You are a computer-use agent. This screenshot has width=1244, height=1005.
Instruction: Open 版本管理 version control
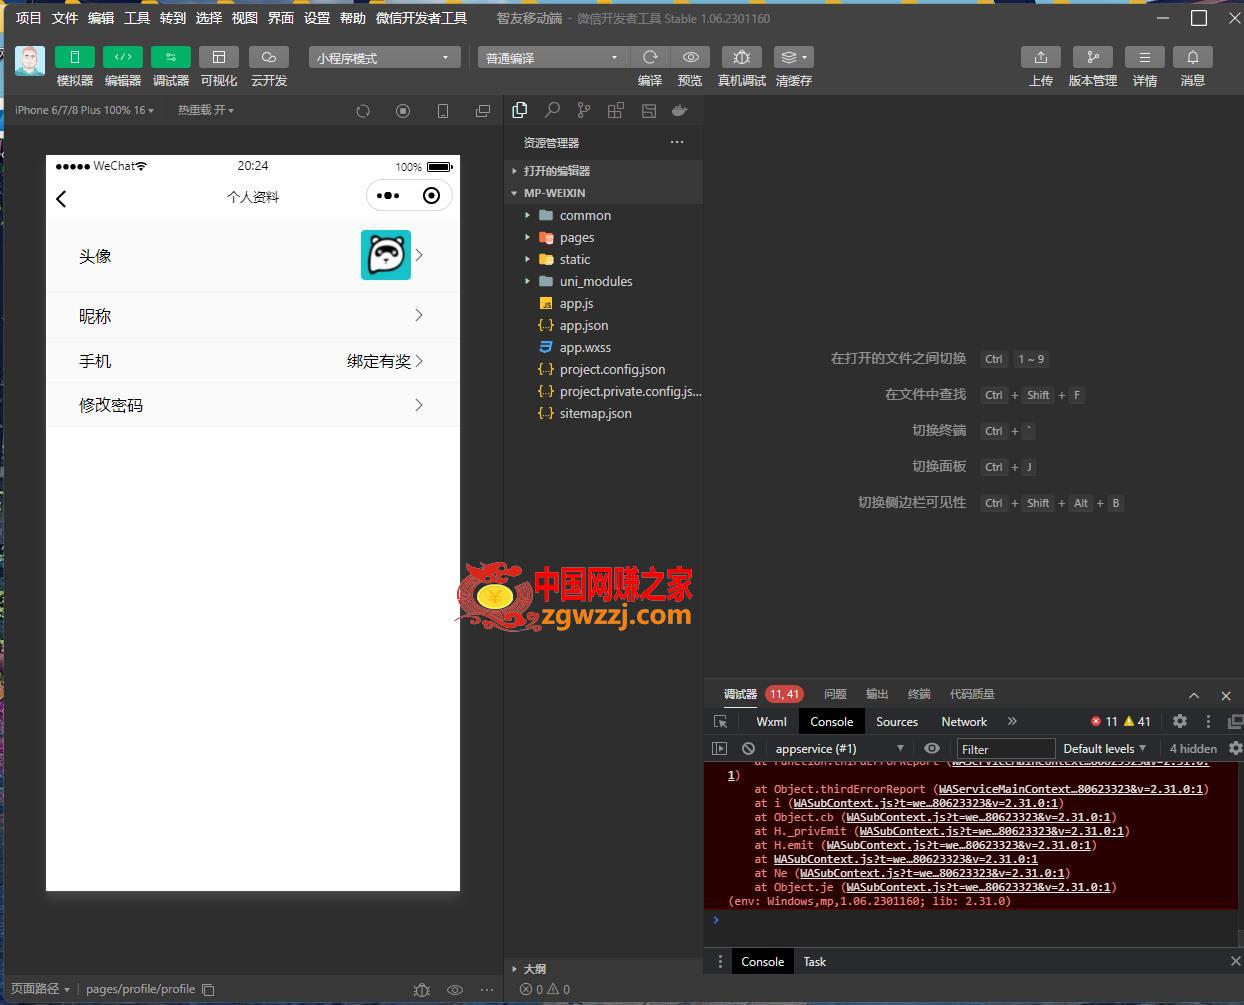click(1092, 58)
